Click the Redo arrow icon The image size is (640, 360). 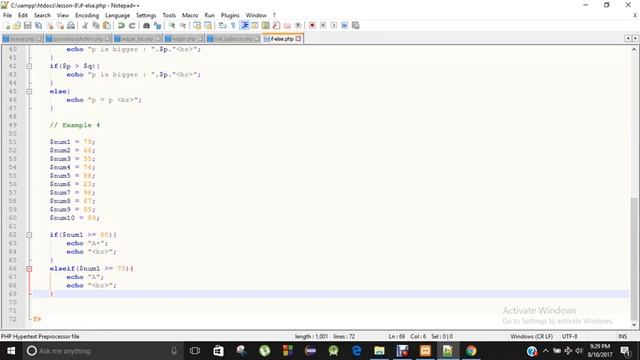pyautogui.click(x=132, y=25)
